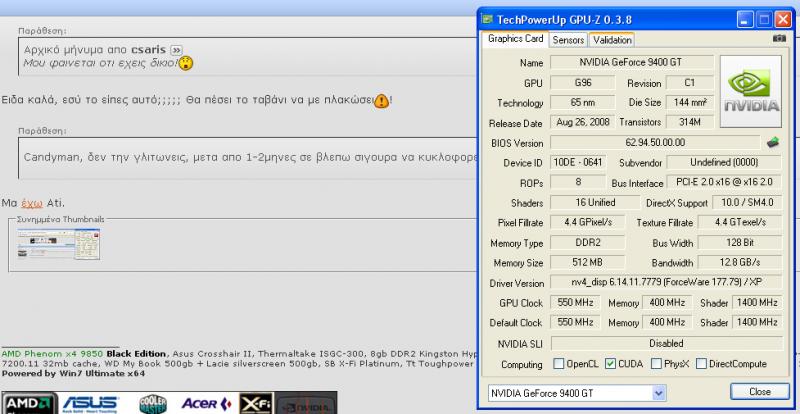Click the Default Clock Shader value 1400 MHz
The height and width of the screenshot is (414, 800).
pos(757,322)
